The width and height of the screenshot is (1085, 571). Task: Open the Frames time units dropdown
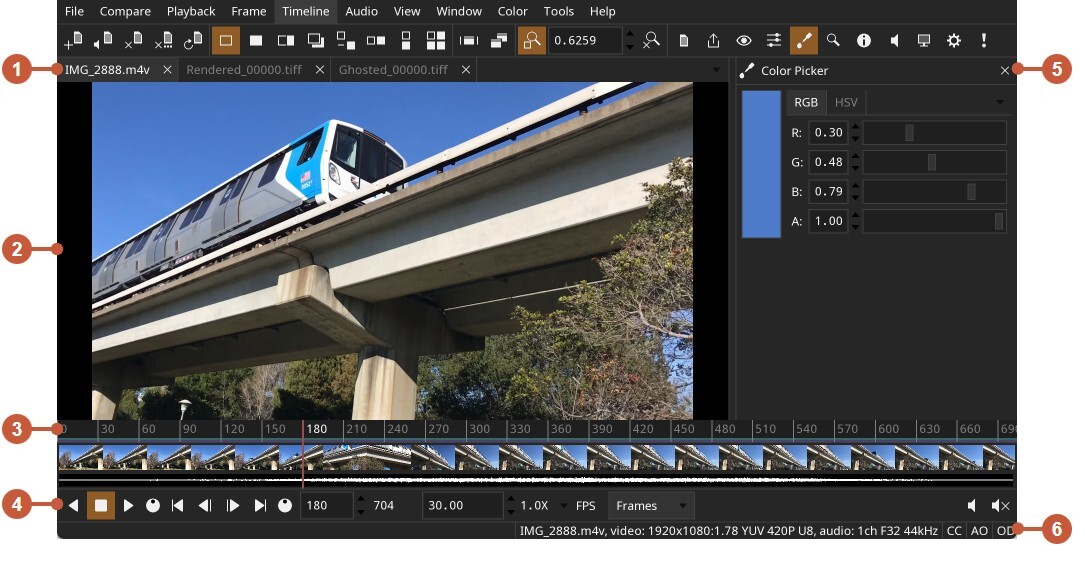coord(650,506)
